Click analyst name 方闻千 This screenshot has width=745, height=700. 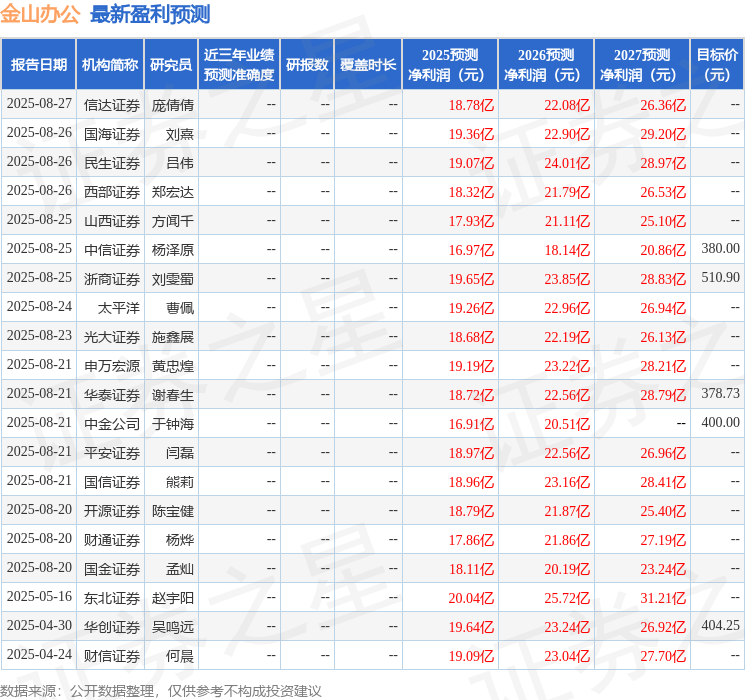[173, 221]
